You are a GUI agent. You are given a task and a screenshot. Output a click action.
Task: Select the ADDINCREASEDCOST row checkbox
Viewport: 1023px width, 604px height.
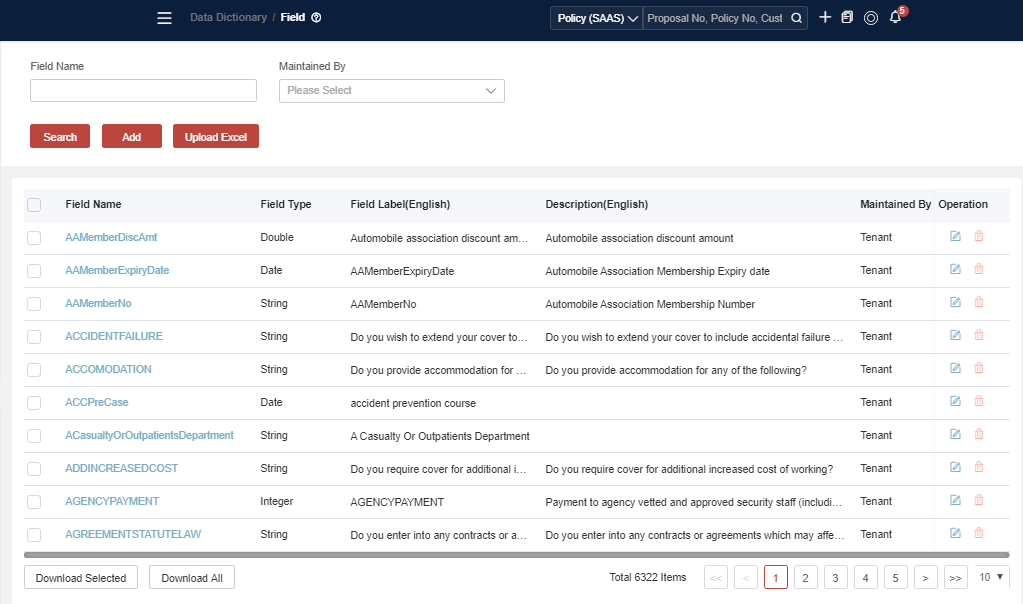coord(34,469)
